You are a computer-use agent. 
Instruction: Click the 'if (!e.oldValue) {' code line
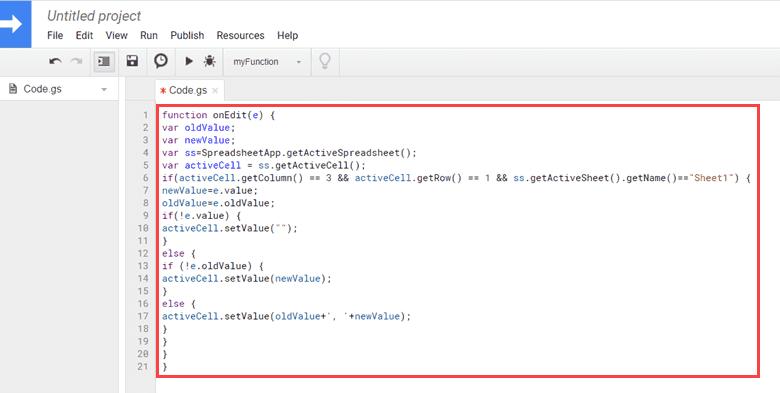[x=213, y=266]
